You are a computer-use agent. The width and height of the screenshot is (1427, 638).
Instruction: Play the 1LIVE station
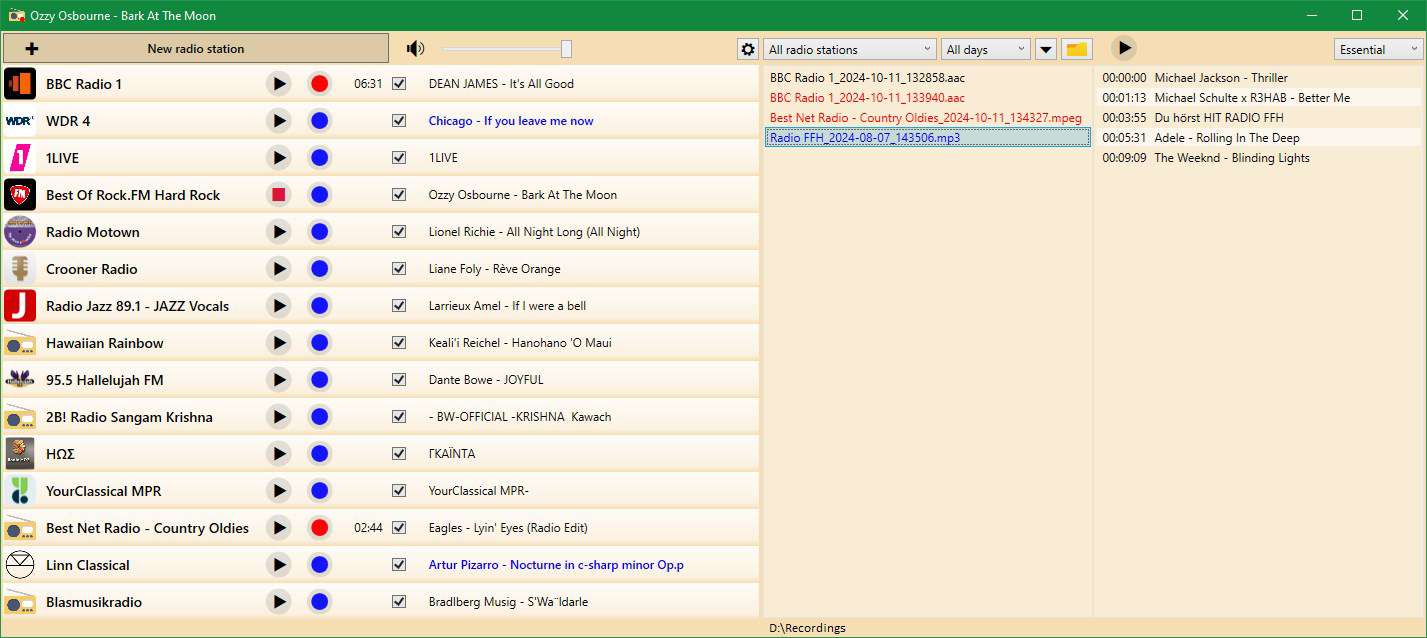coord(279,158)
